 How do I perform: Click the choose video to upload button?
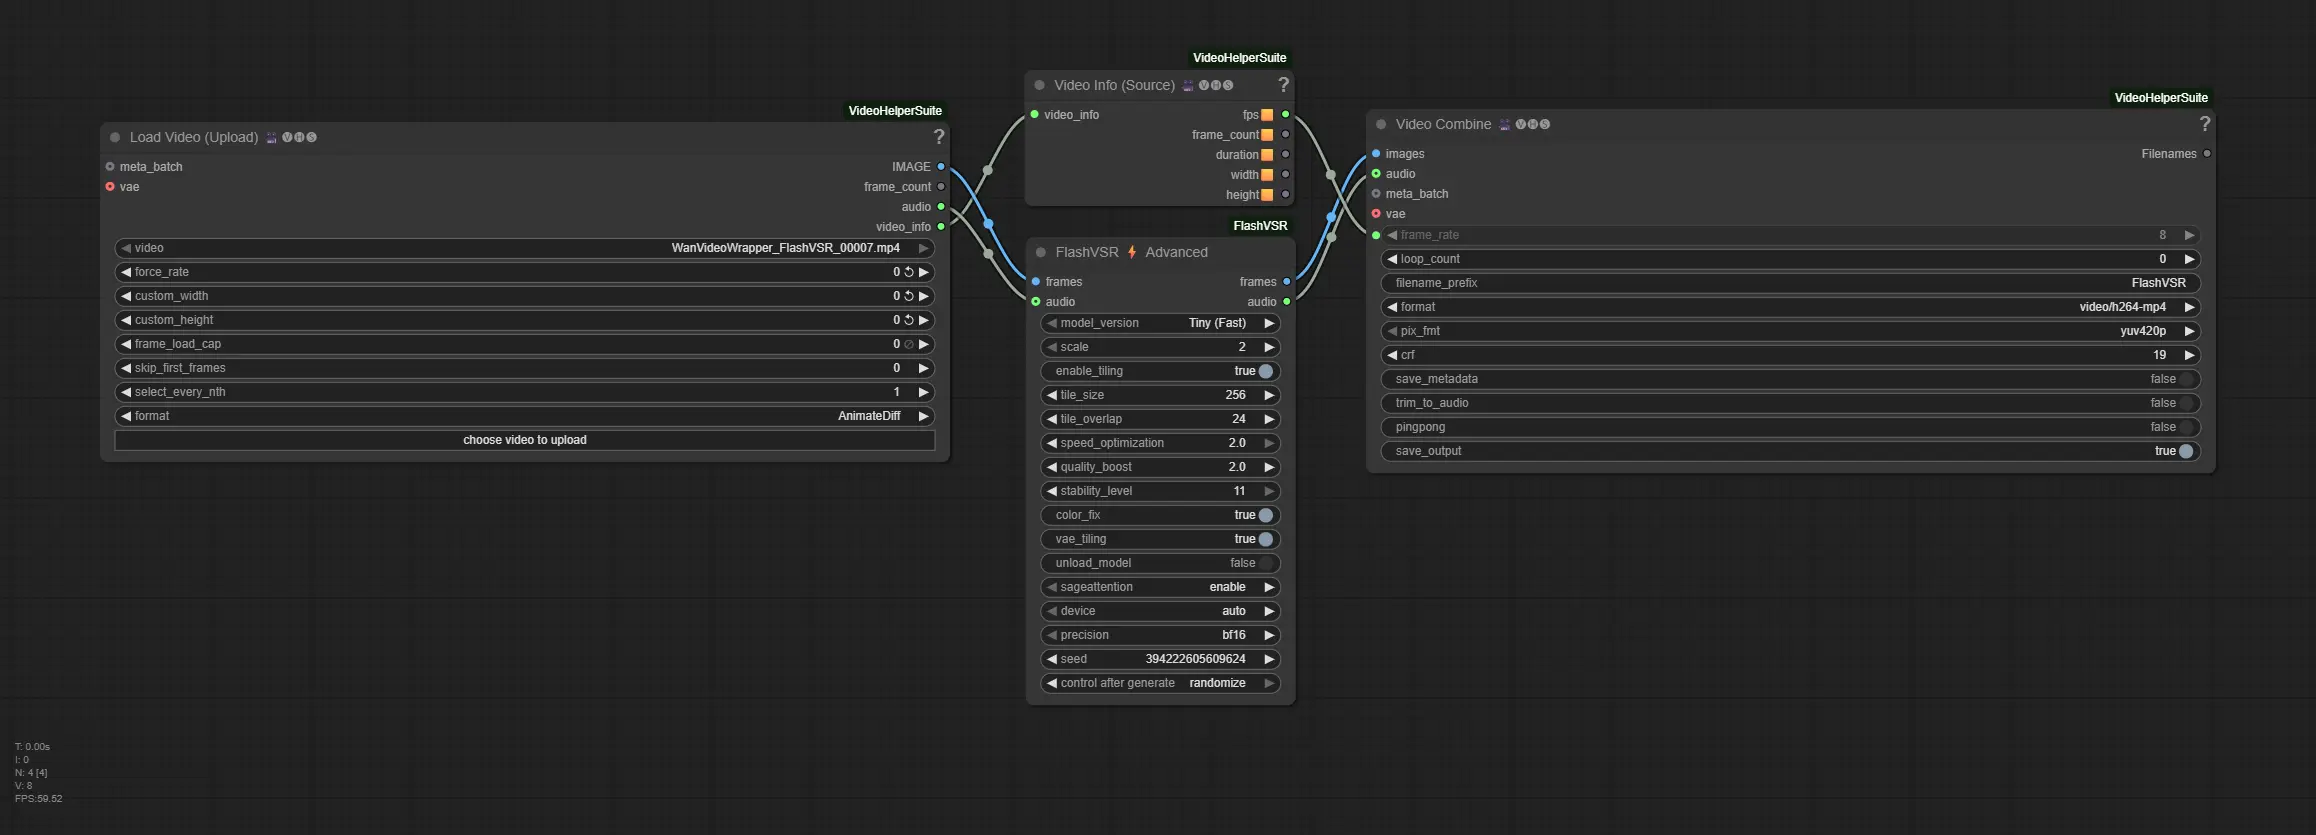[x=525, y=440]
